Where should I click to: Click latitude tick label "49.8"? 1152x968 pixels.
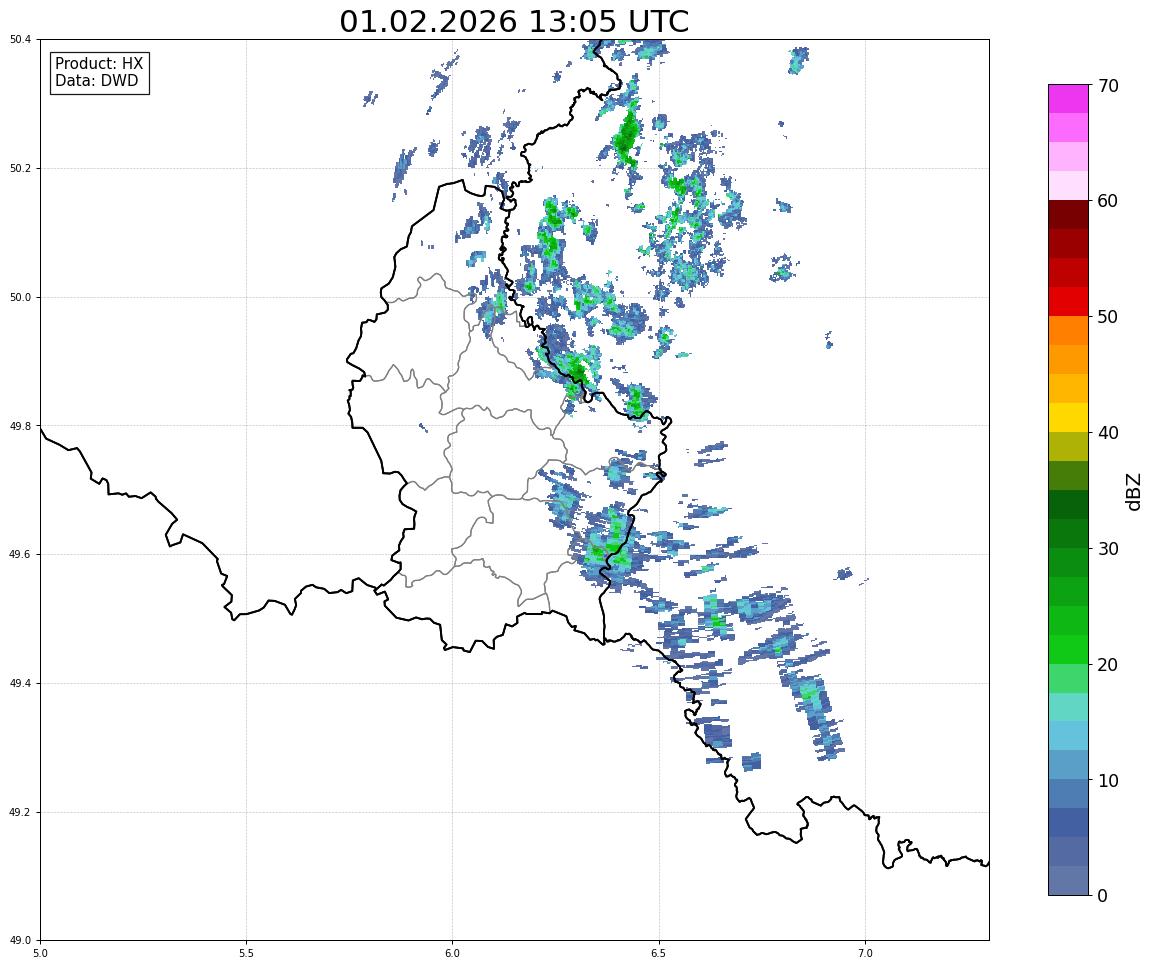20,426
